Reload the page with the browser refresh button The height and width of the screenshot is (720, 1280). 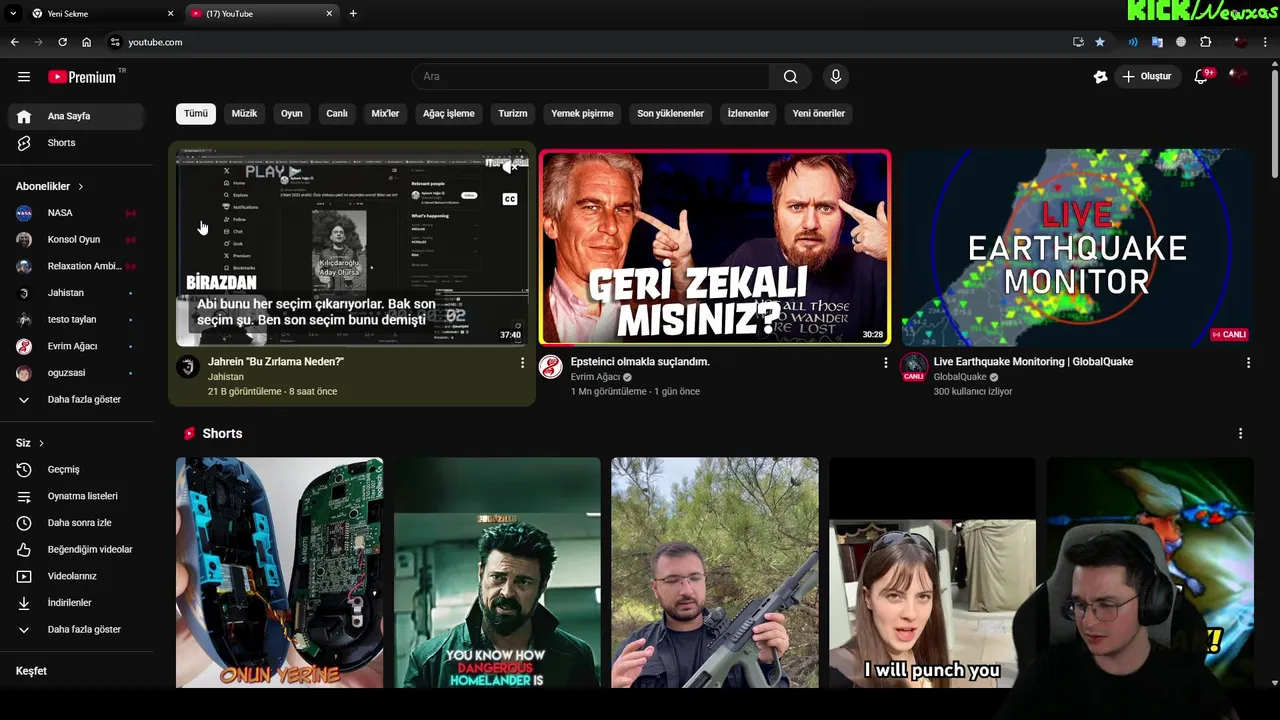pyautogui.click(x=62, y=42)
